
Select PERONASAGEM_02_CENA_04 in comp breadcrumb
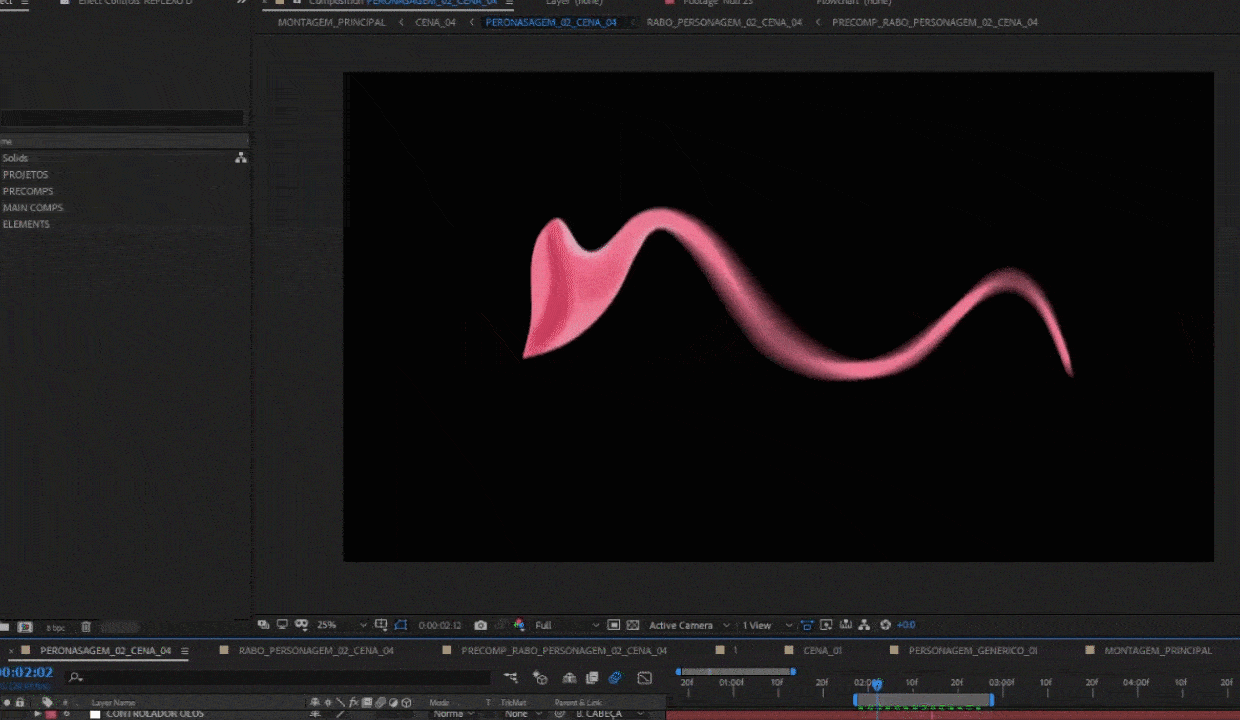tap(551, 22)
